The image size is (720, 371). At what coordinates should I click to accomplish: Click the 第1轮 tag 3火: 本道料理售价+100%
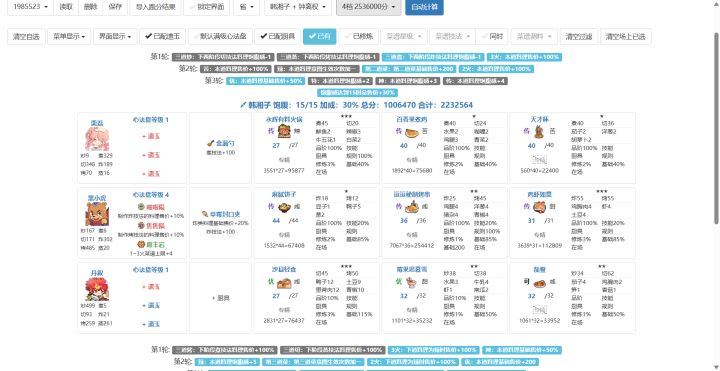[524, 57]
